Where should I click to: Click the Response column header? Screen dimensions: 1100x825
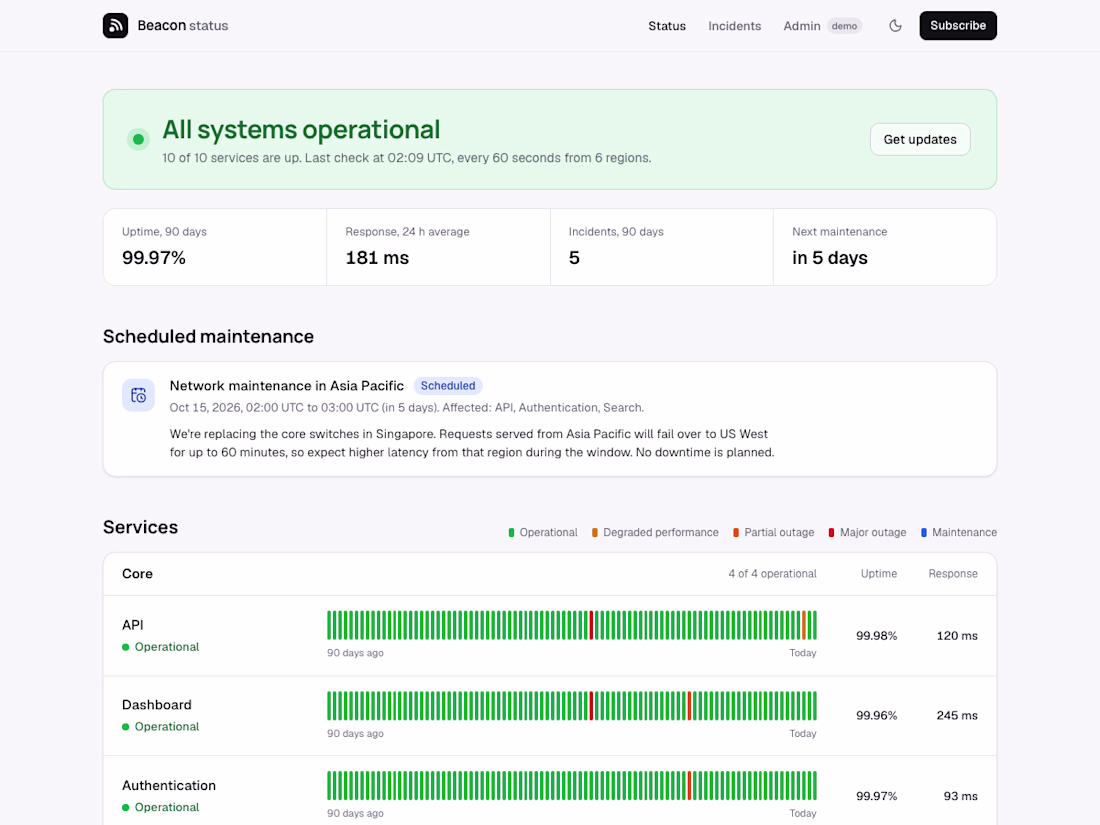click(x=953, y=574)
